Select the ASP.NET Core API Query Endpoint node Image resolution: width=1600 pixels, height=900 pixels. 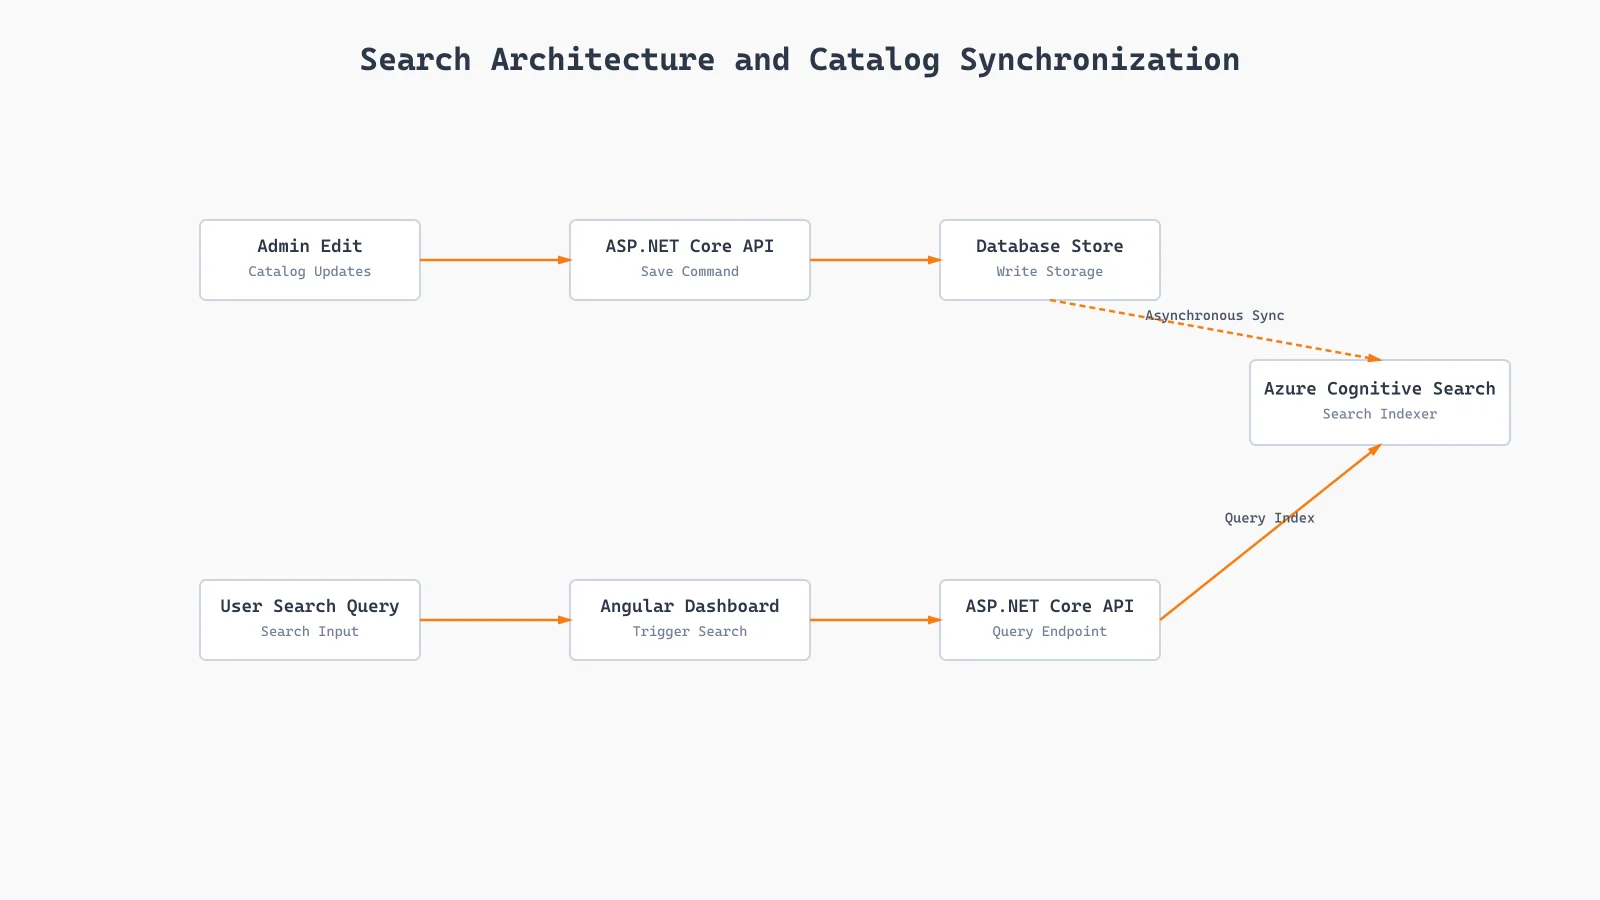pyautogui.click(x=1050, y=620)
